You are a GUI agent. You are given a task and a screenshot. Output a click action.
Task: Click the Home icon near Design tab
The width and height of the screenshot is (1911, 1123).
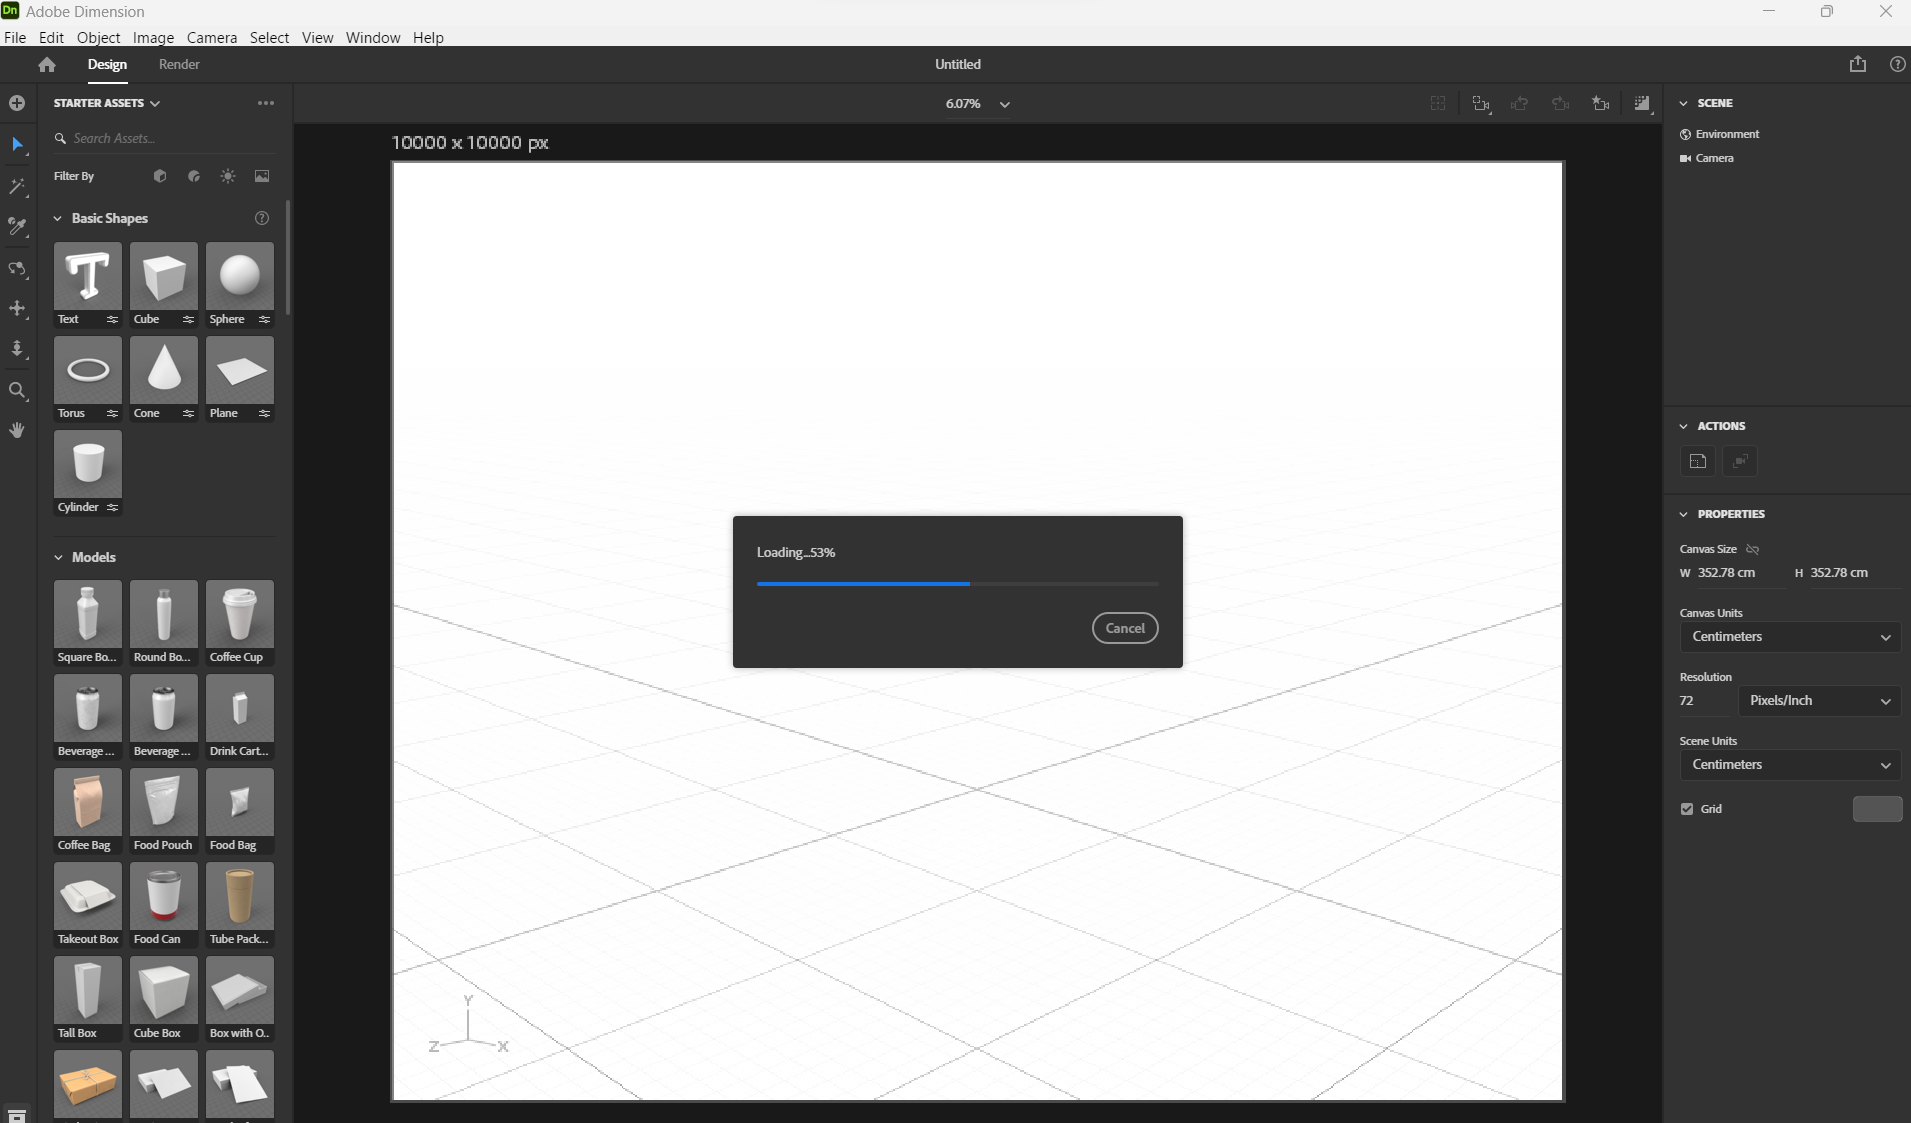tap(46, 64)
